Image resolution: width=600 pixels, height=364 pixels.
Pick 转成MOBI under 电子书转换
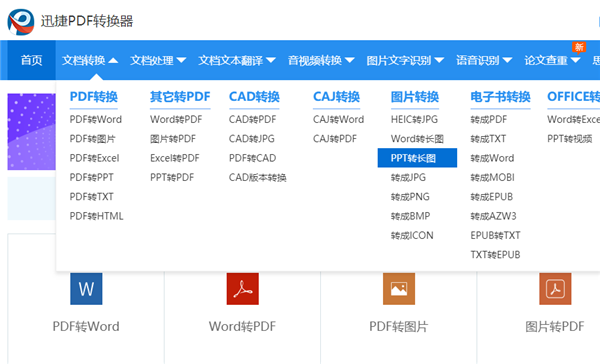point(492,177)
